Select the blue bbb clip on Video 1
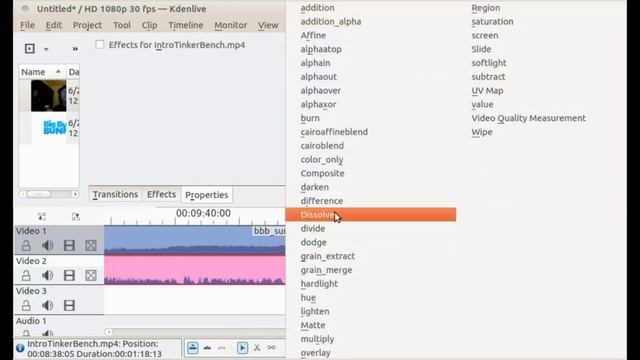The image size is (640, 360). (x=195, y=240)
